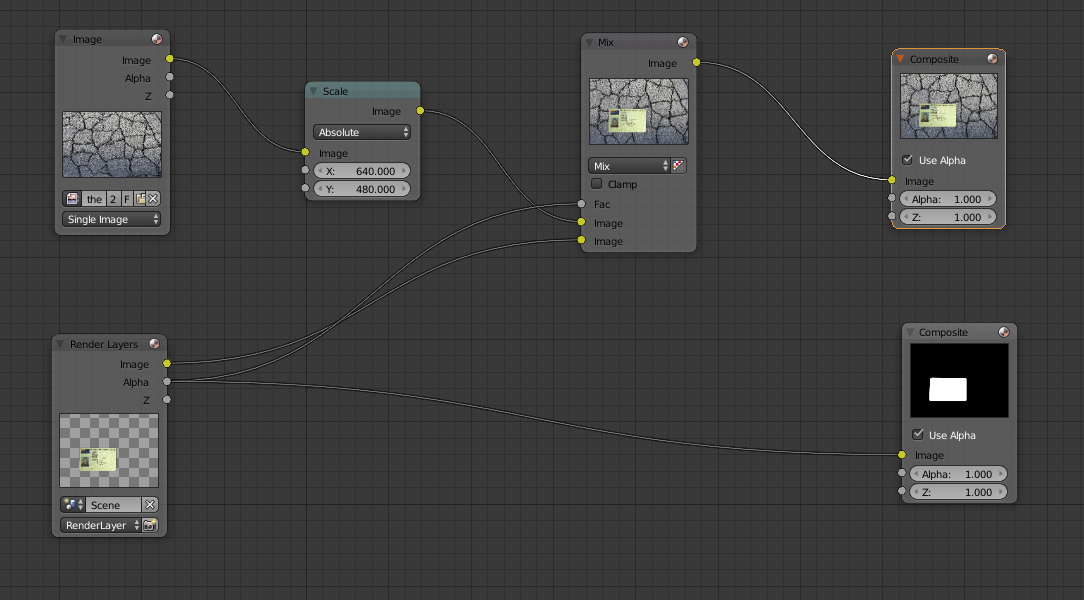Collapse the Render Layers node triangle
This screenshot has height=600, width=1084.
60,344
